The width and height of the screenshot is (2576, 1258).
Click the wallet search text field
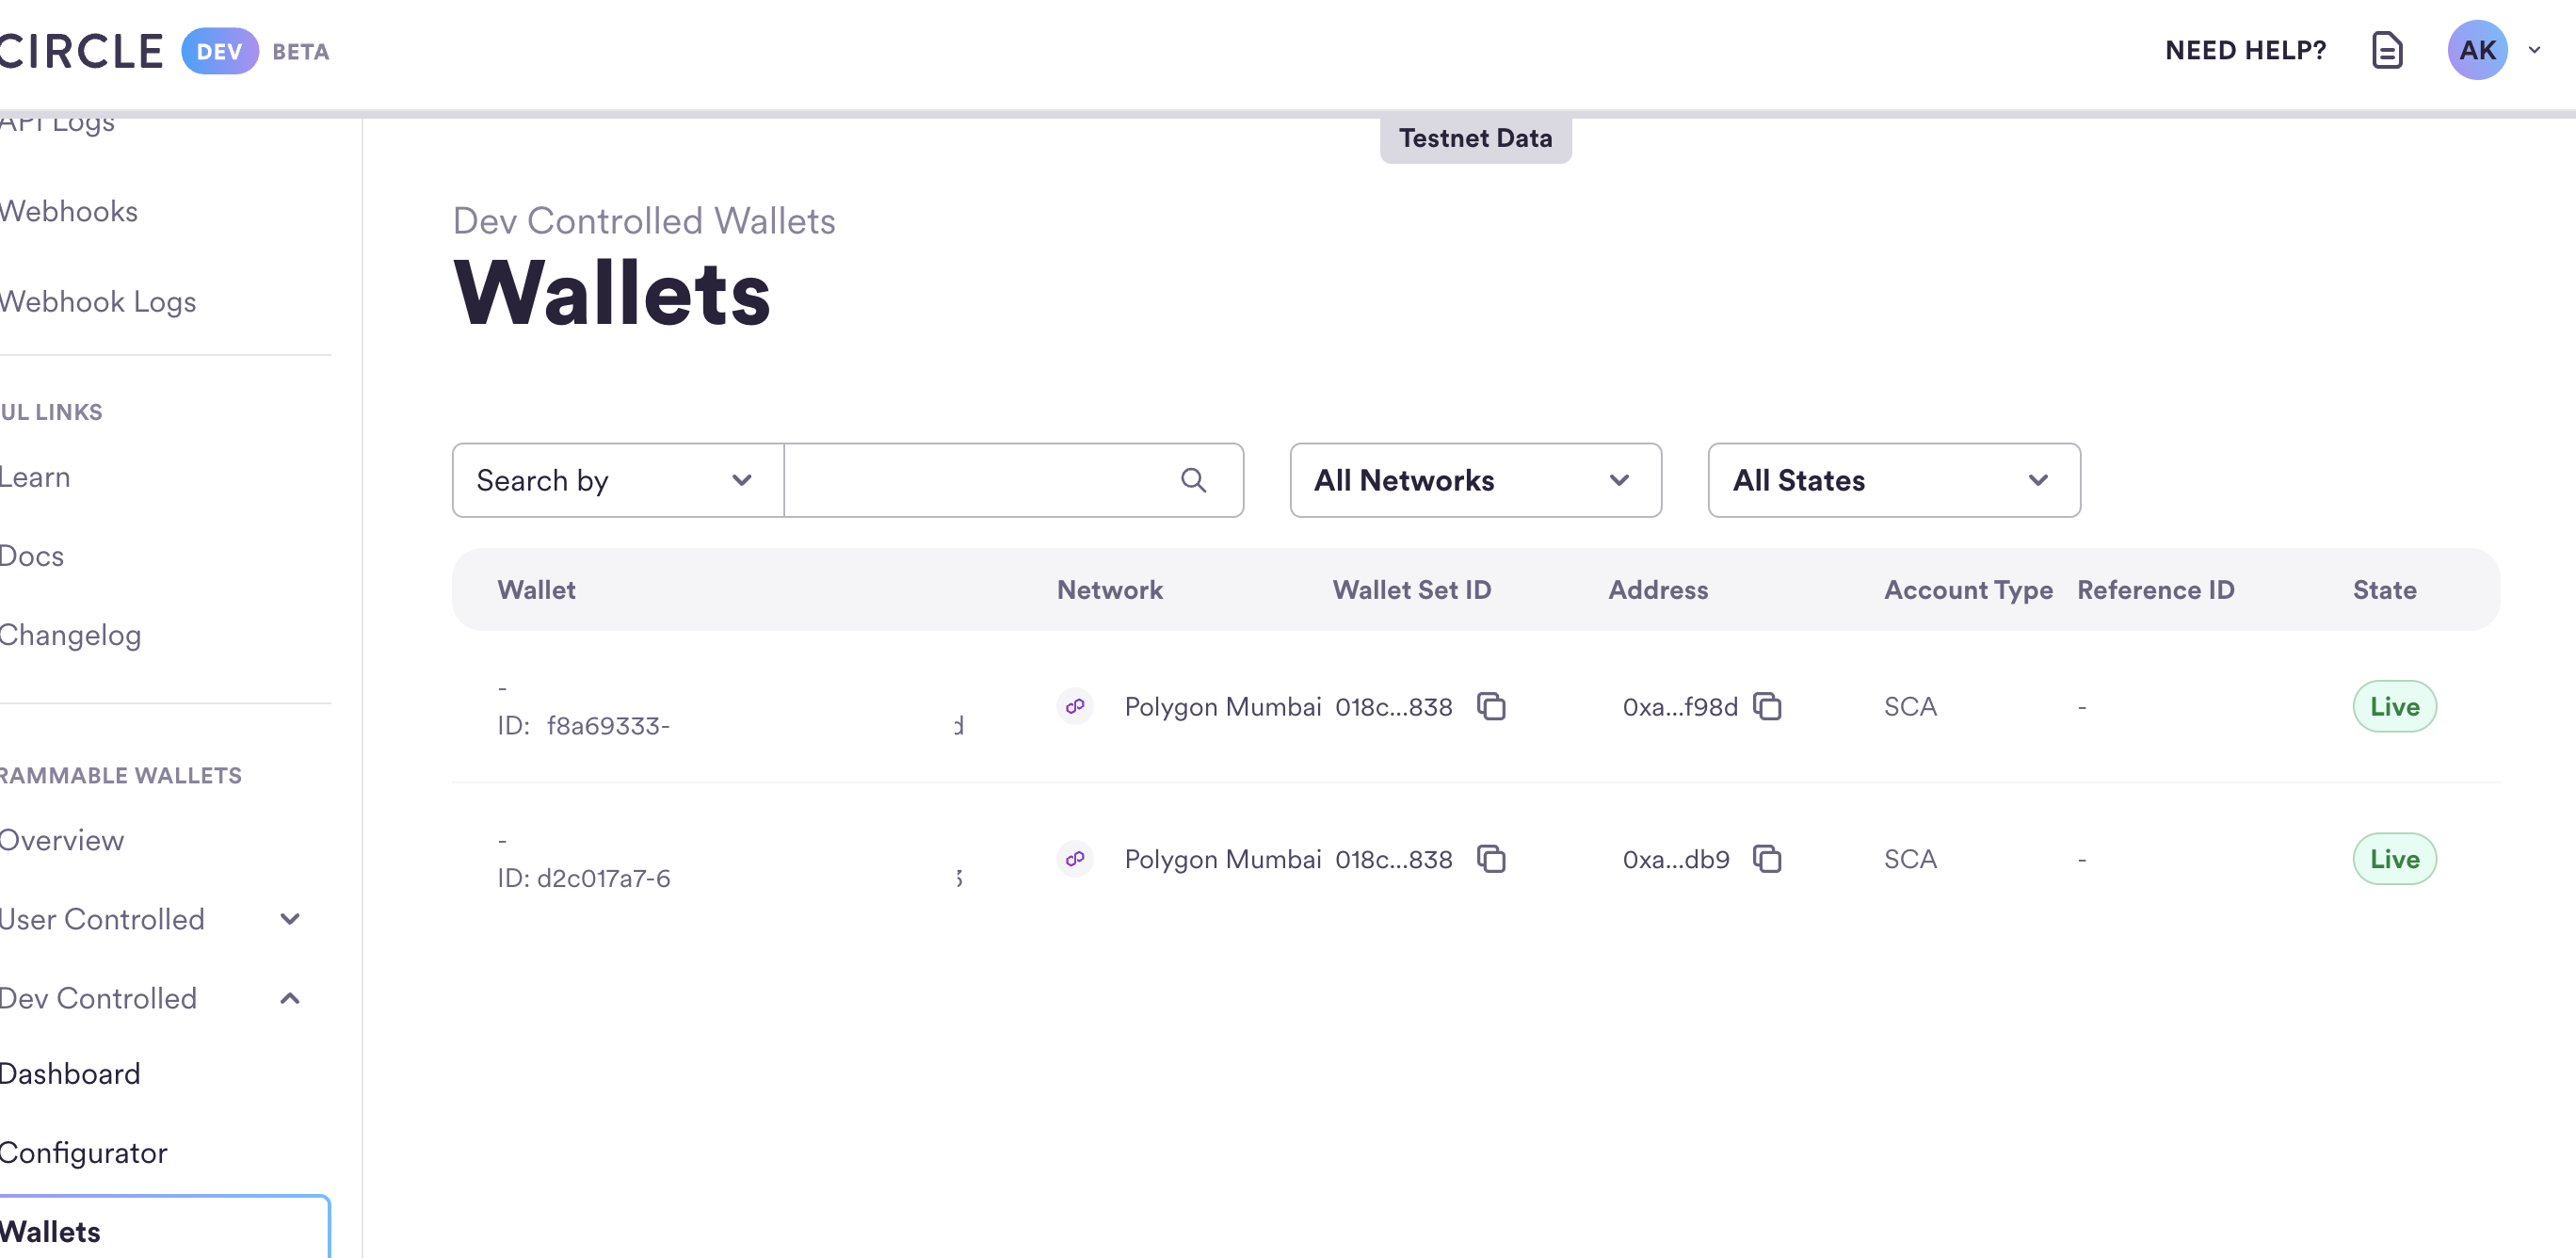[x=980, y=481]
